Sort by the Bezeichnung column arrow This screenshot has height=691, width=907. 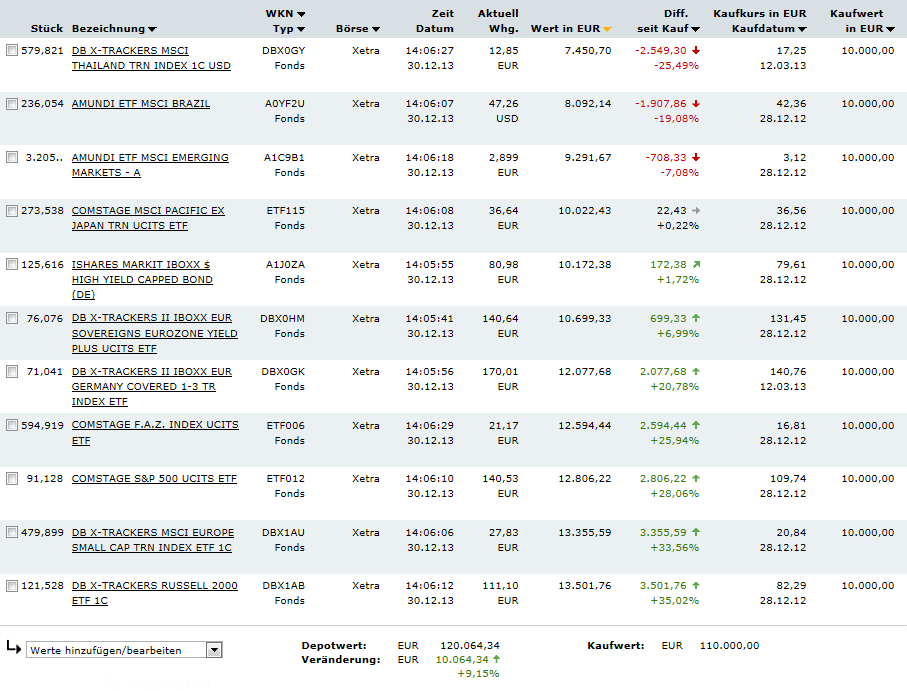152,30
